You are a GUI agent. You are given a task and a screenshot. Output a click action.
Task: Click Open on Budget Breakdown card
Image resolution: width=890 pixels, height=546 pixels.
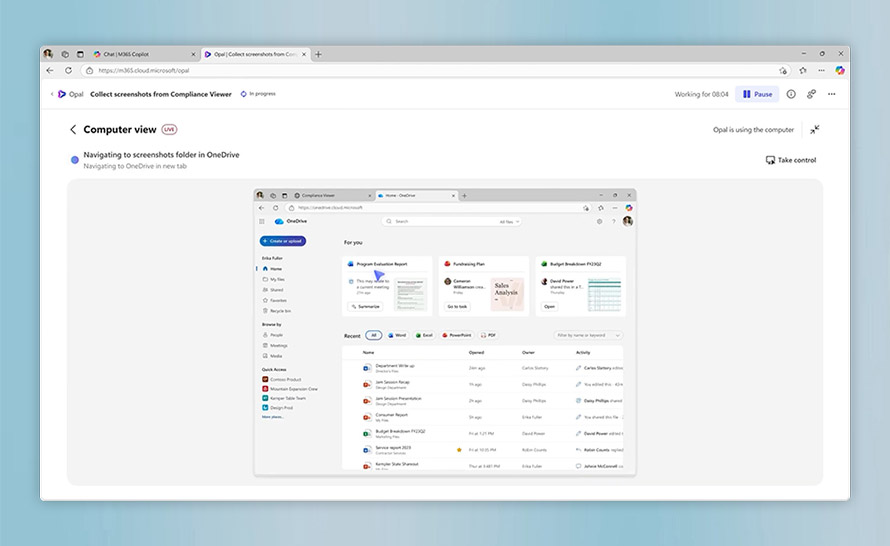point(549,306)
